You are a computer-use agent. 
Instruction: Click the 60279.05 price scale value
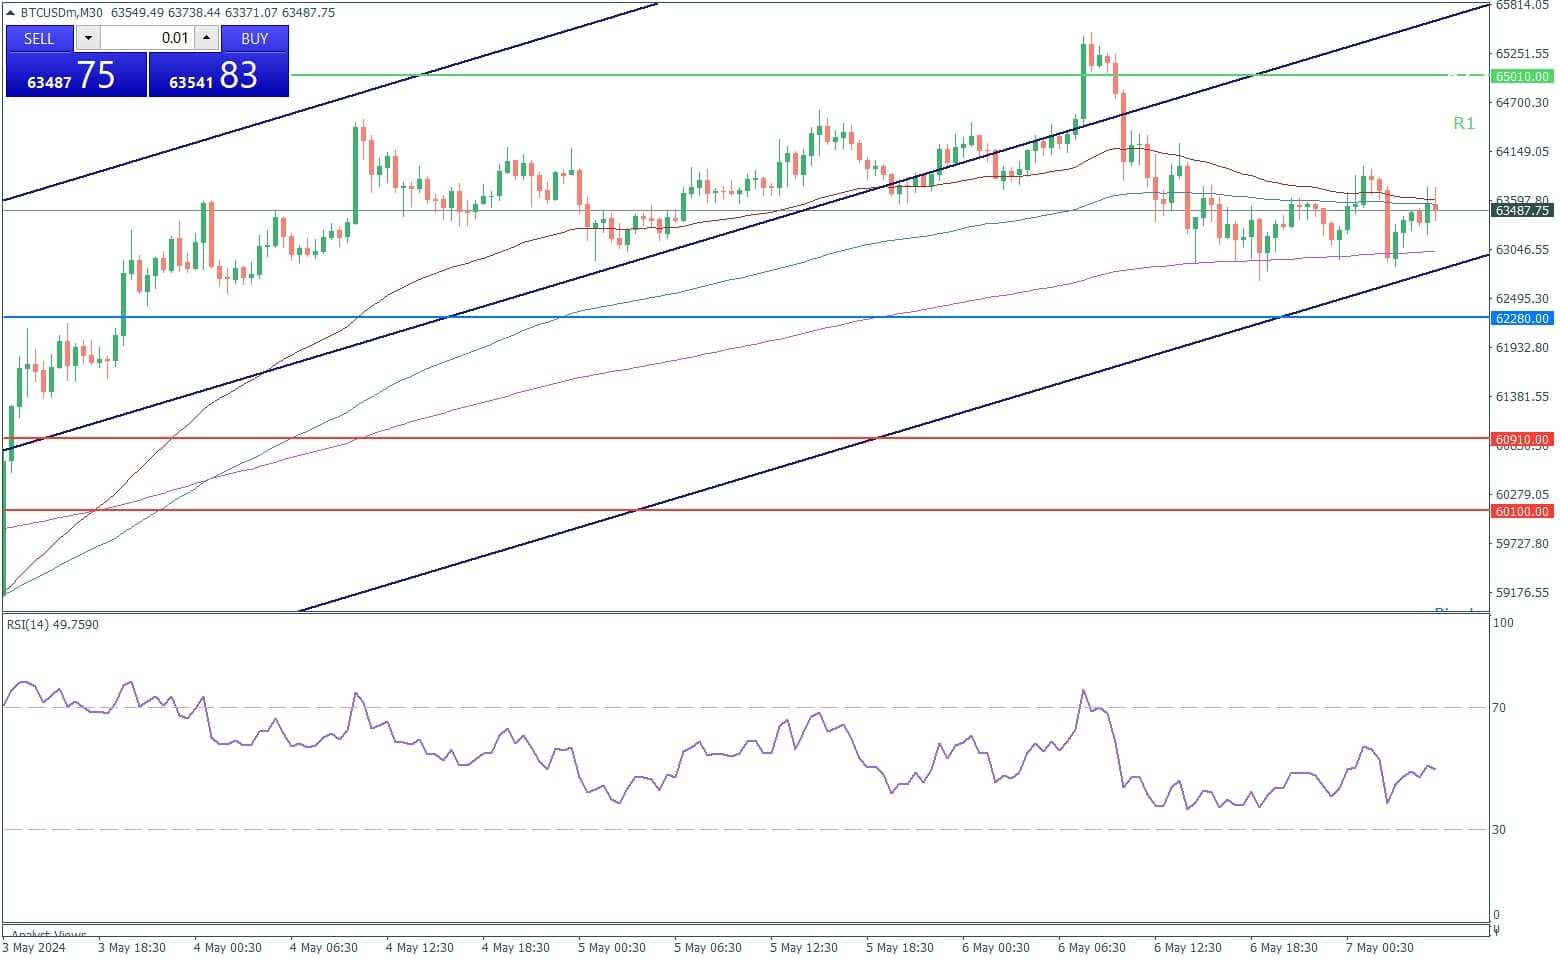pos(1522,495)
